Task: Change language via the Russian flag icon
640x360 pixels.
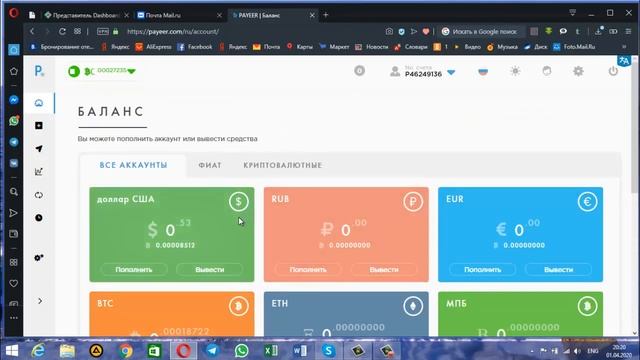Action: pos(483,71)
